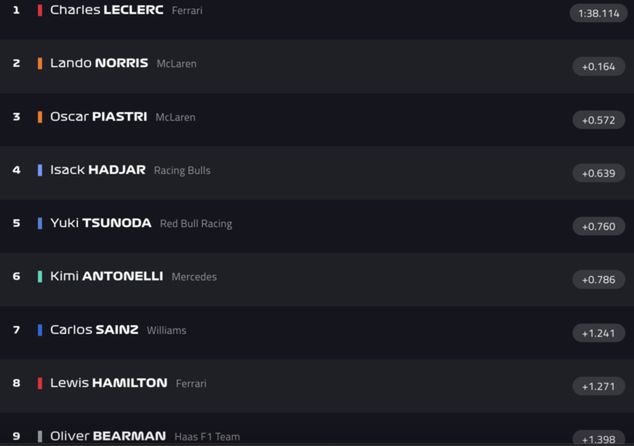Click the +0.760 gap badge

[599, 226]
